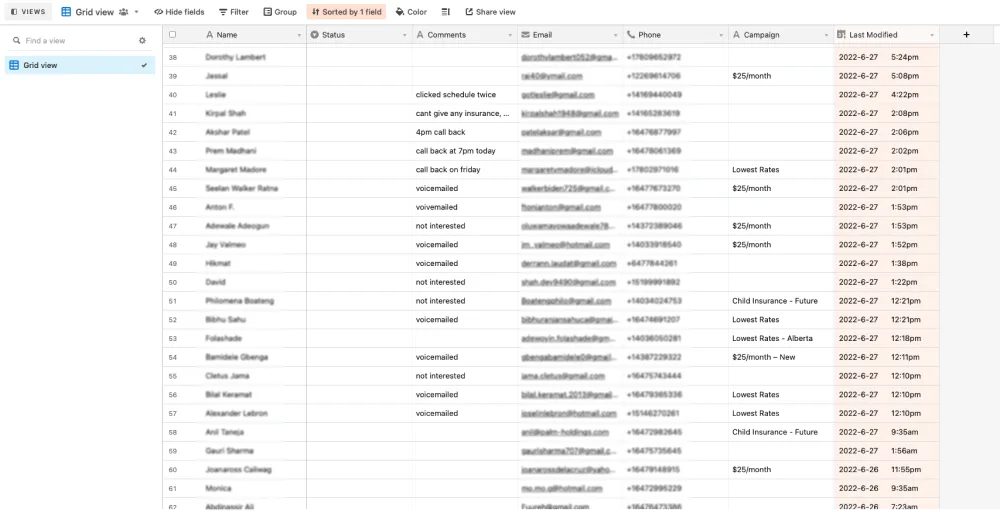The width and height of the screenshot is (1000, 512).
Task: Click row number 50
Action: click(172, 282)
